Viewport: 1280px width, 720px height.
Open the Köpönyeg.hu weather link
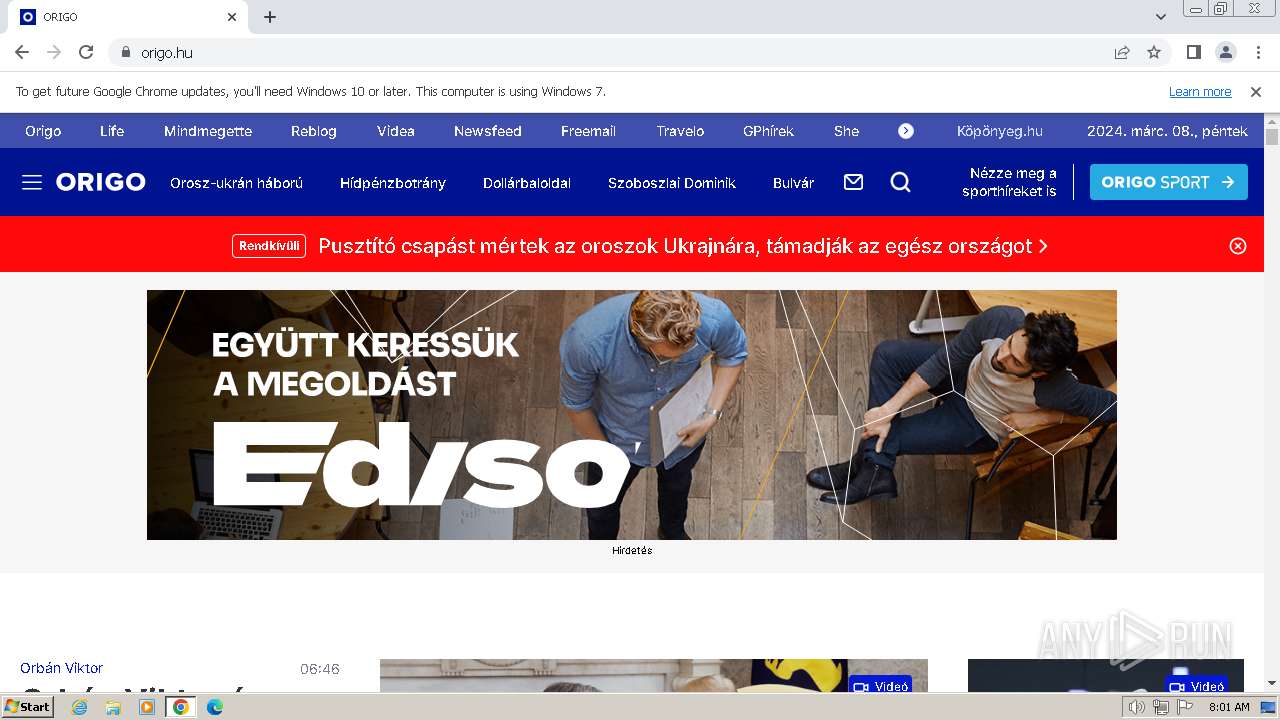1000,131
